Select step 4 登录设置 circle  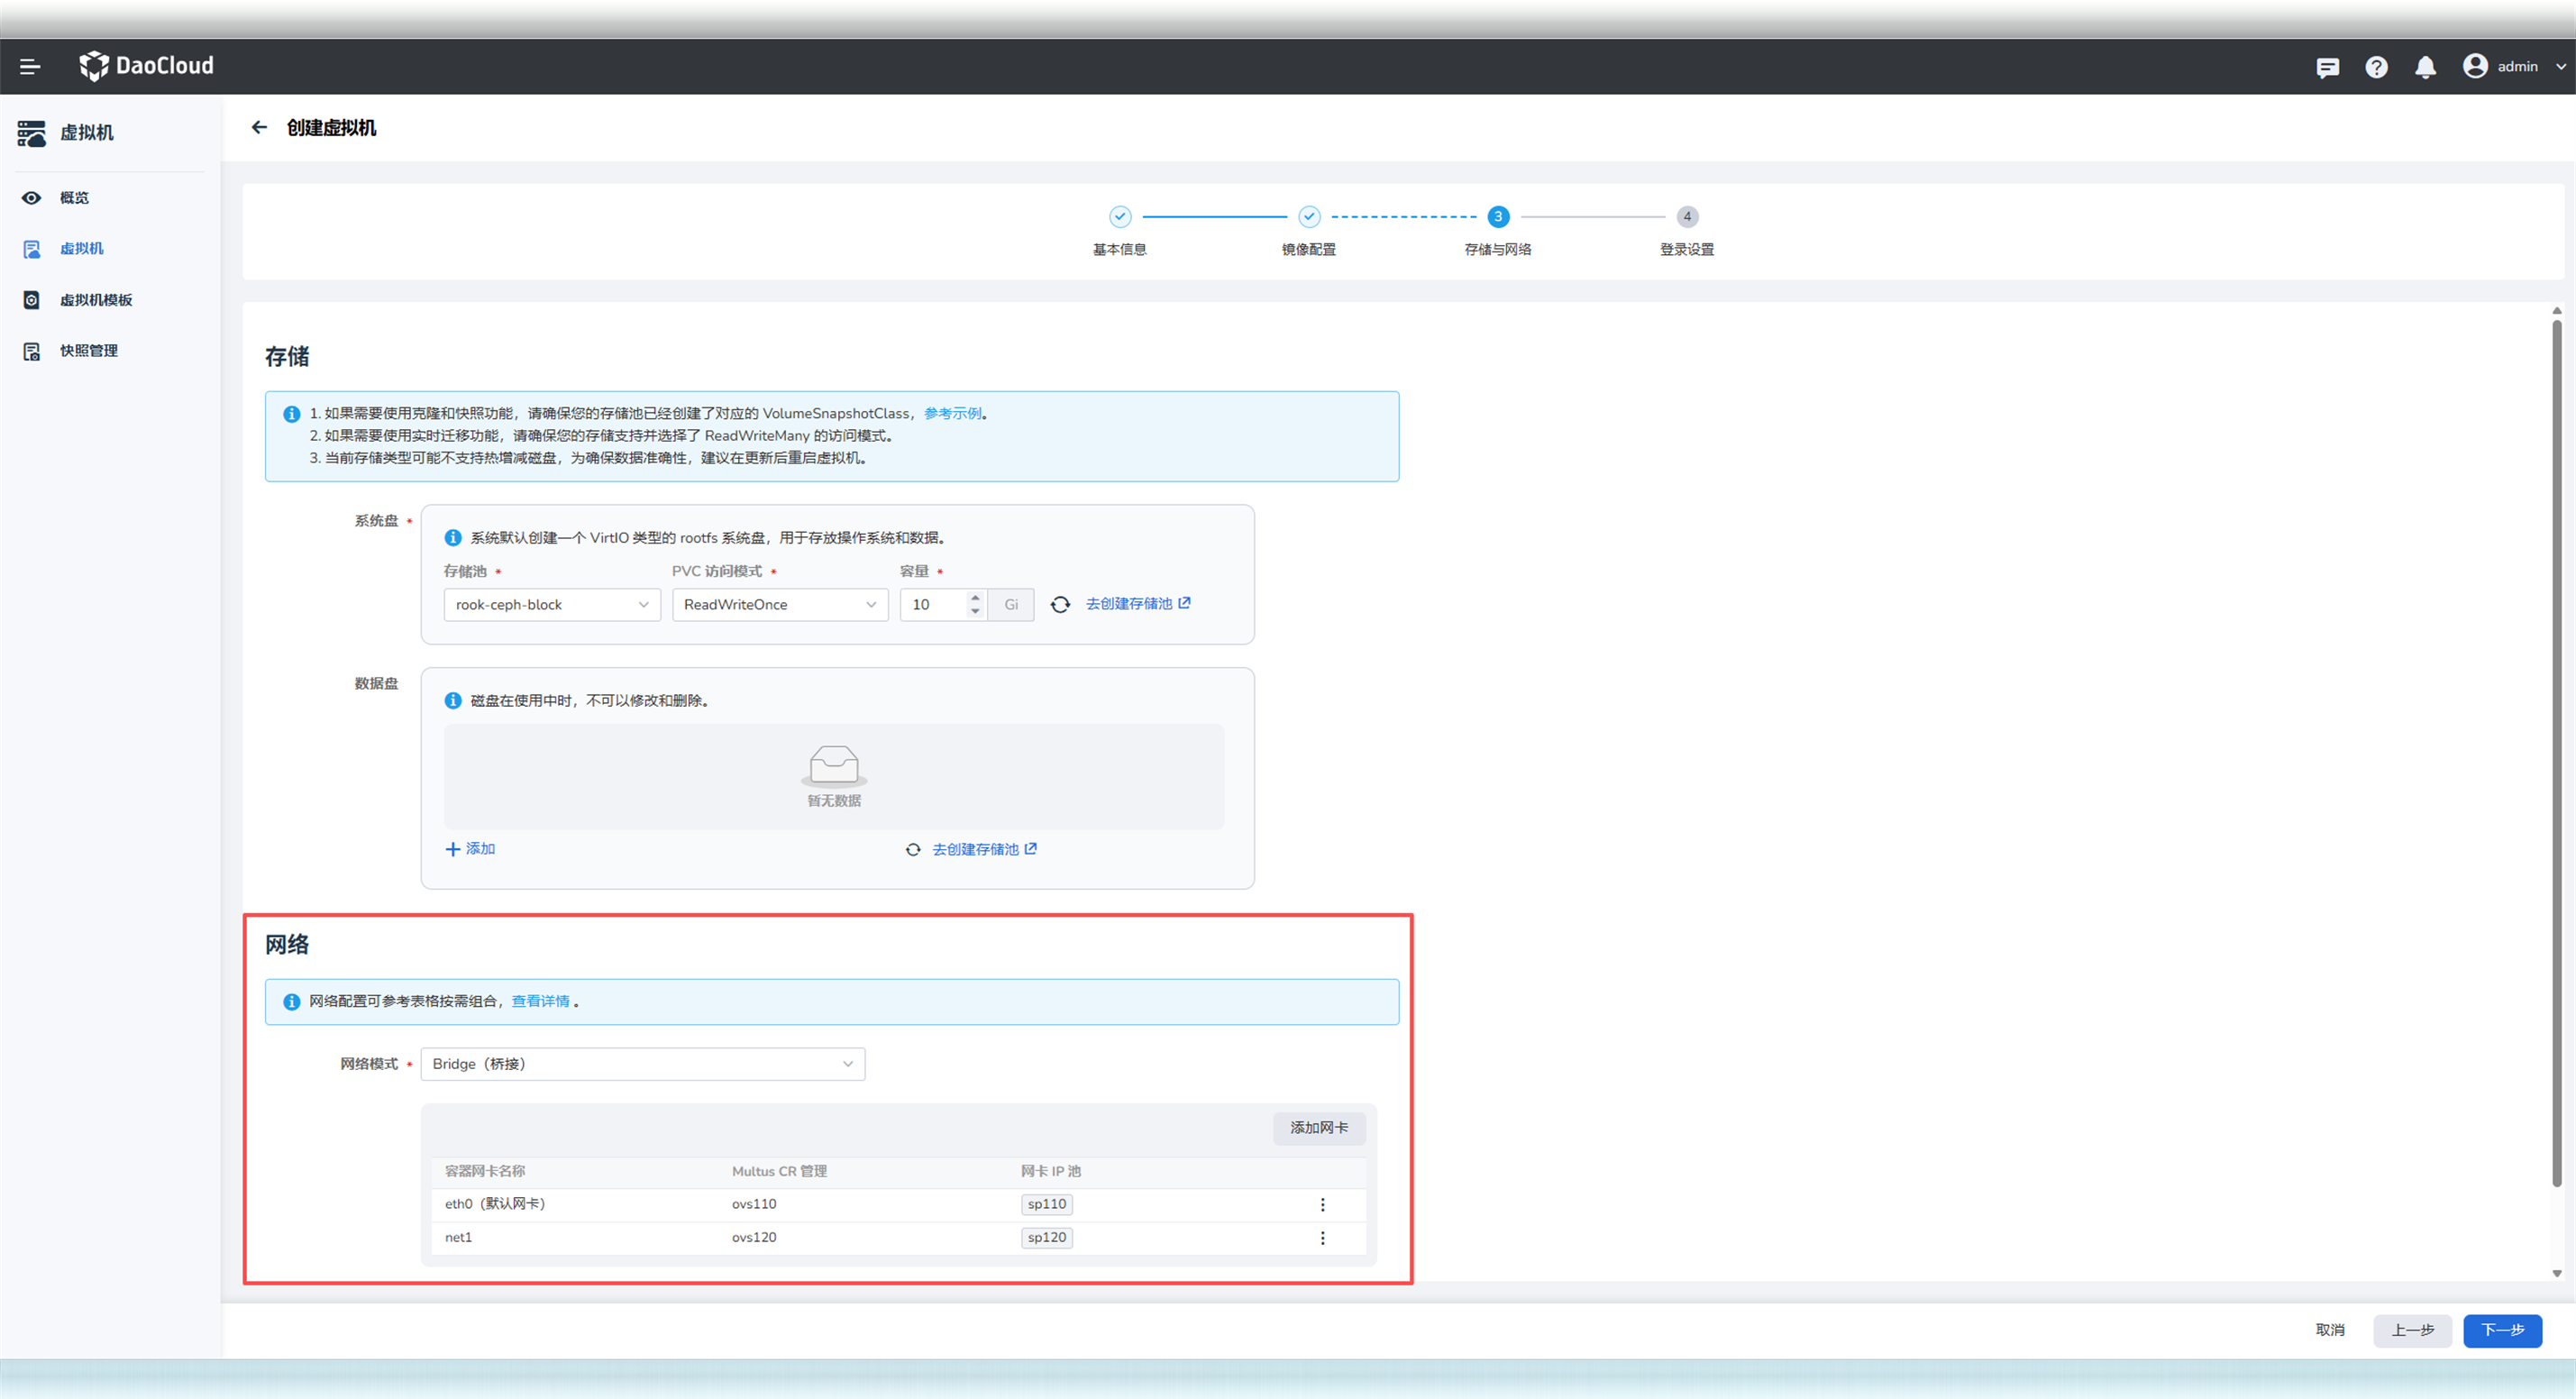coord(1687,217)
